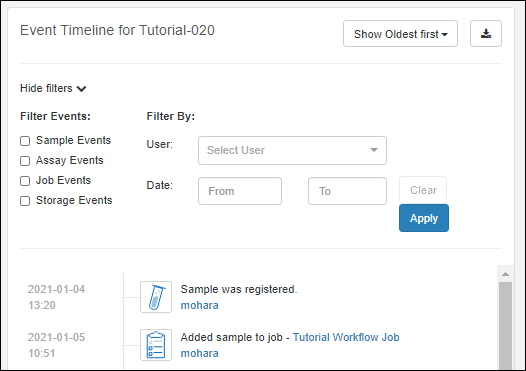Click the From date input field
526x371 pixels.
tap(240, 191)
